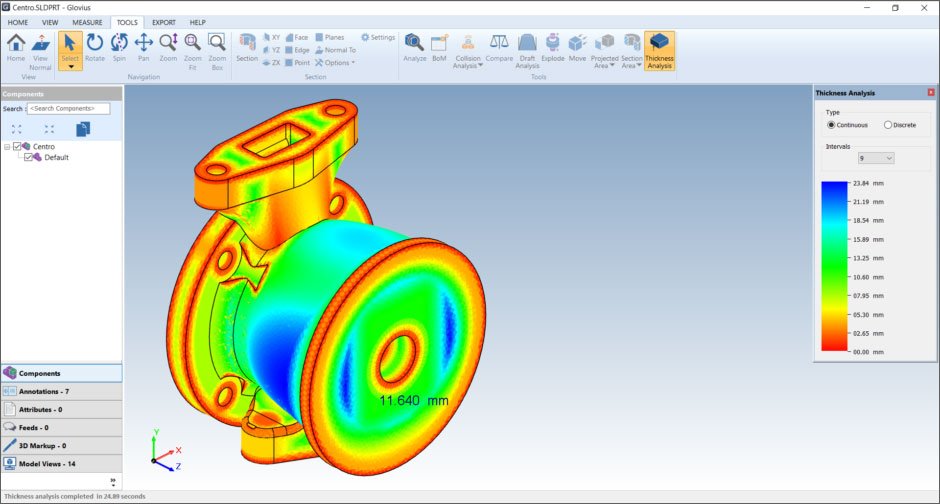Image resolution: width=940 pixels, height=504 pixels.
Task: Open the Intervals dropdown
Action: pyautogui.click(x=876, y=158)
